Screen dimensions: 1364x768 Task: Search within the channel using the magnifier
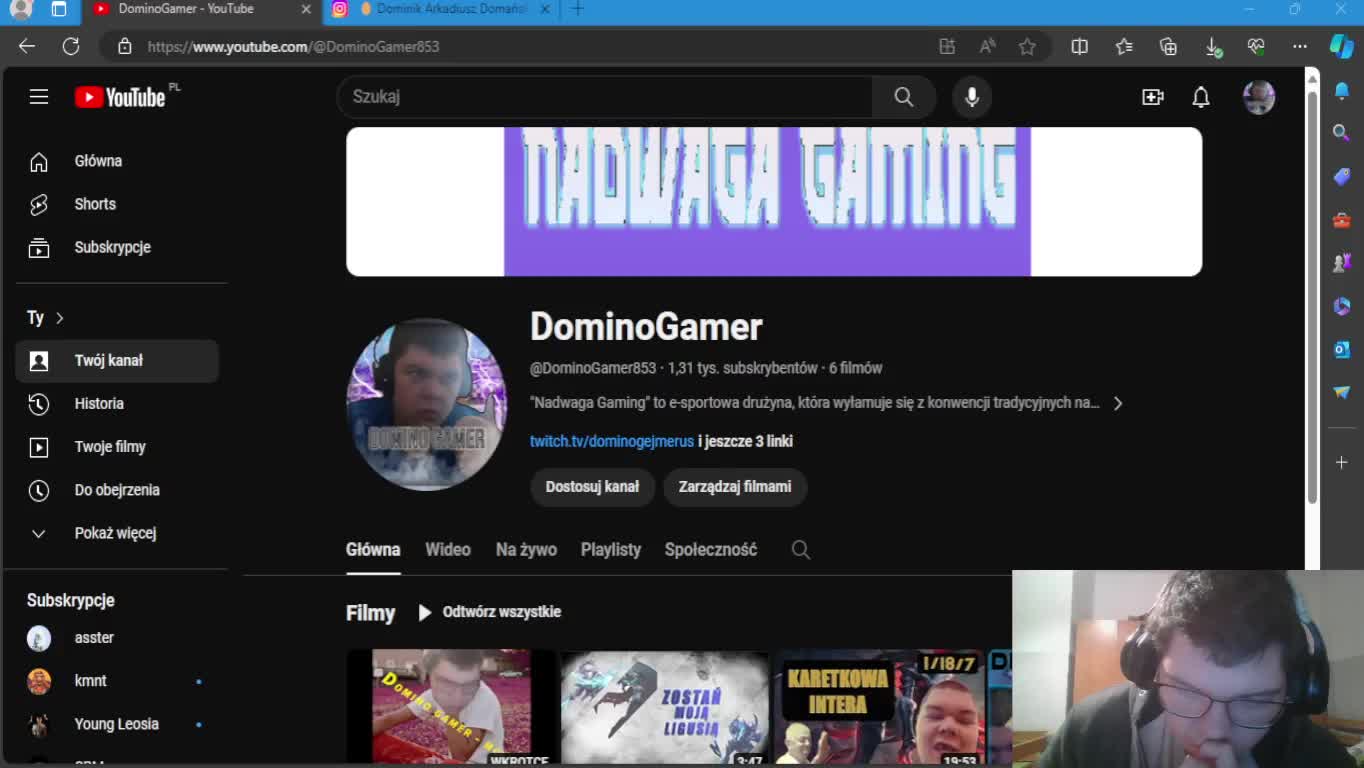(x=801, y=549)
